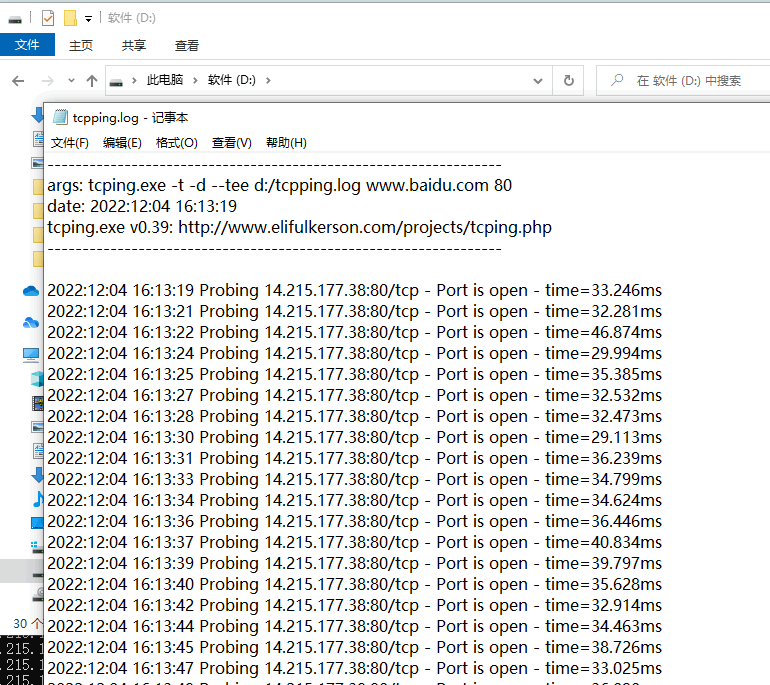Click log line with time=33.025ms

coord(355,668)
